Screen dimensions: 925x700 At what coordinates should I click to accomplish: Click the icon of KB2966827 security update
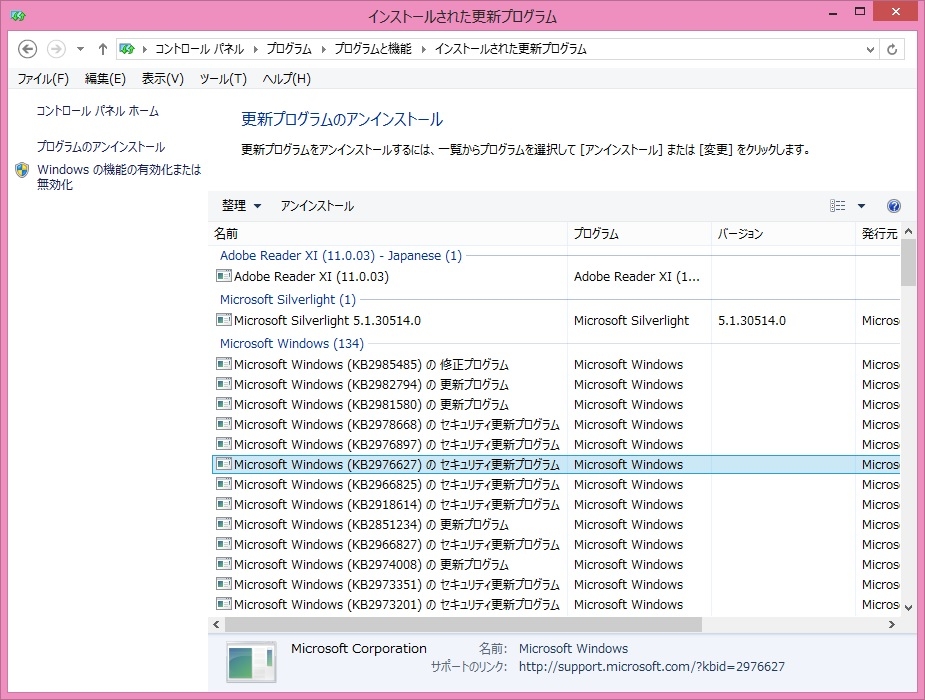[224, 544]
